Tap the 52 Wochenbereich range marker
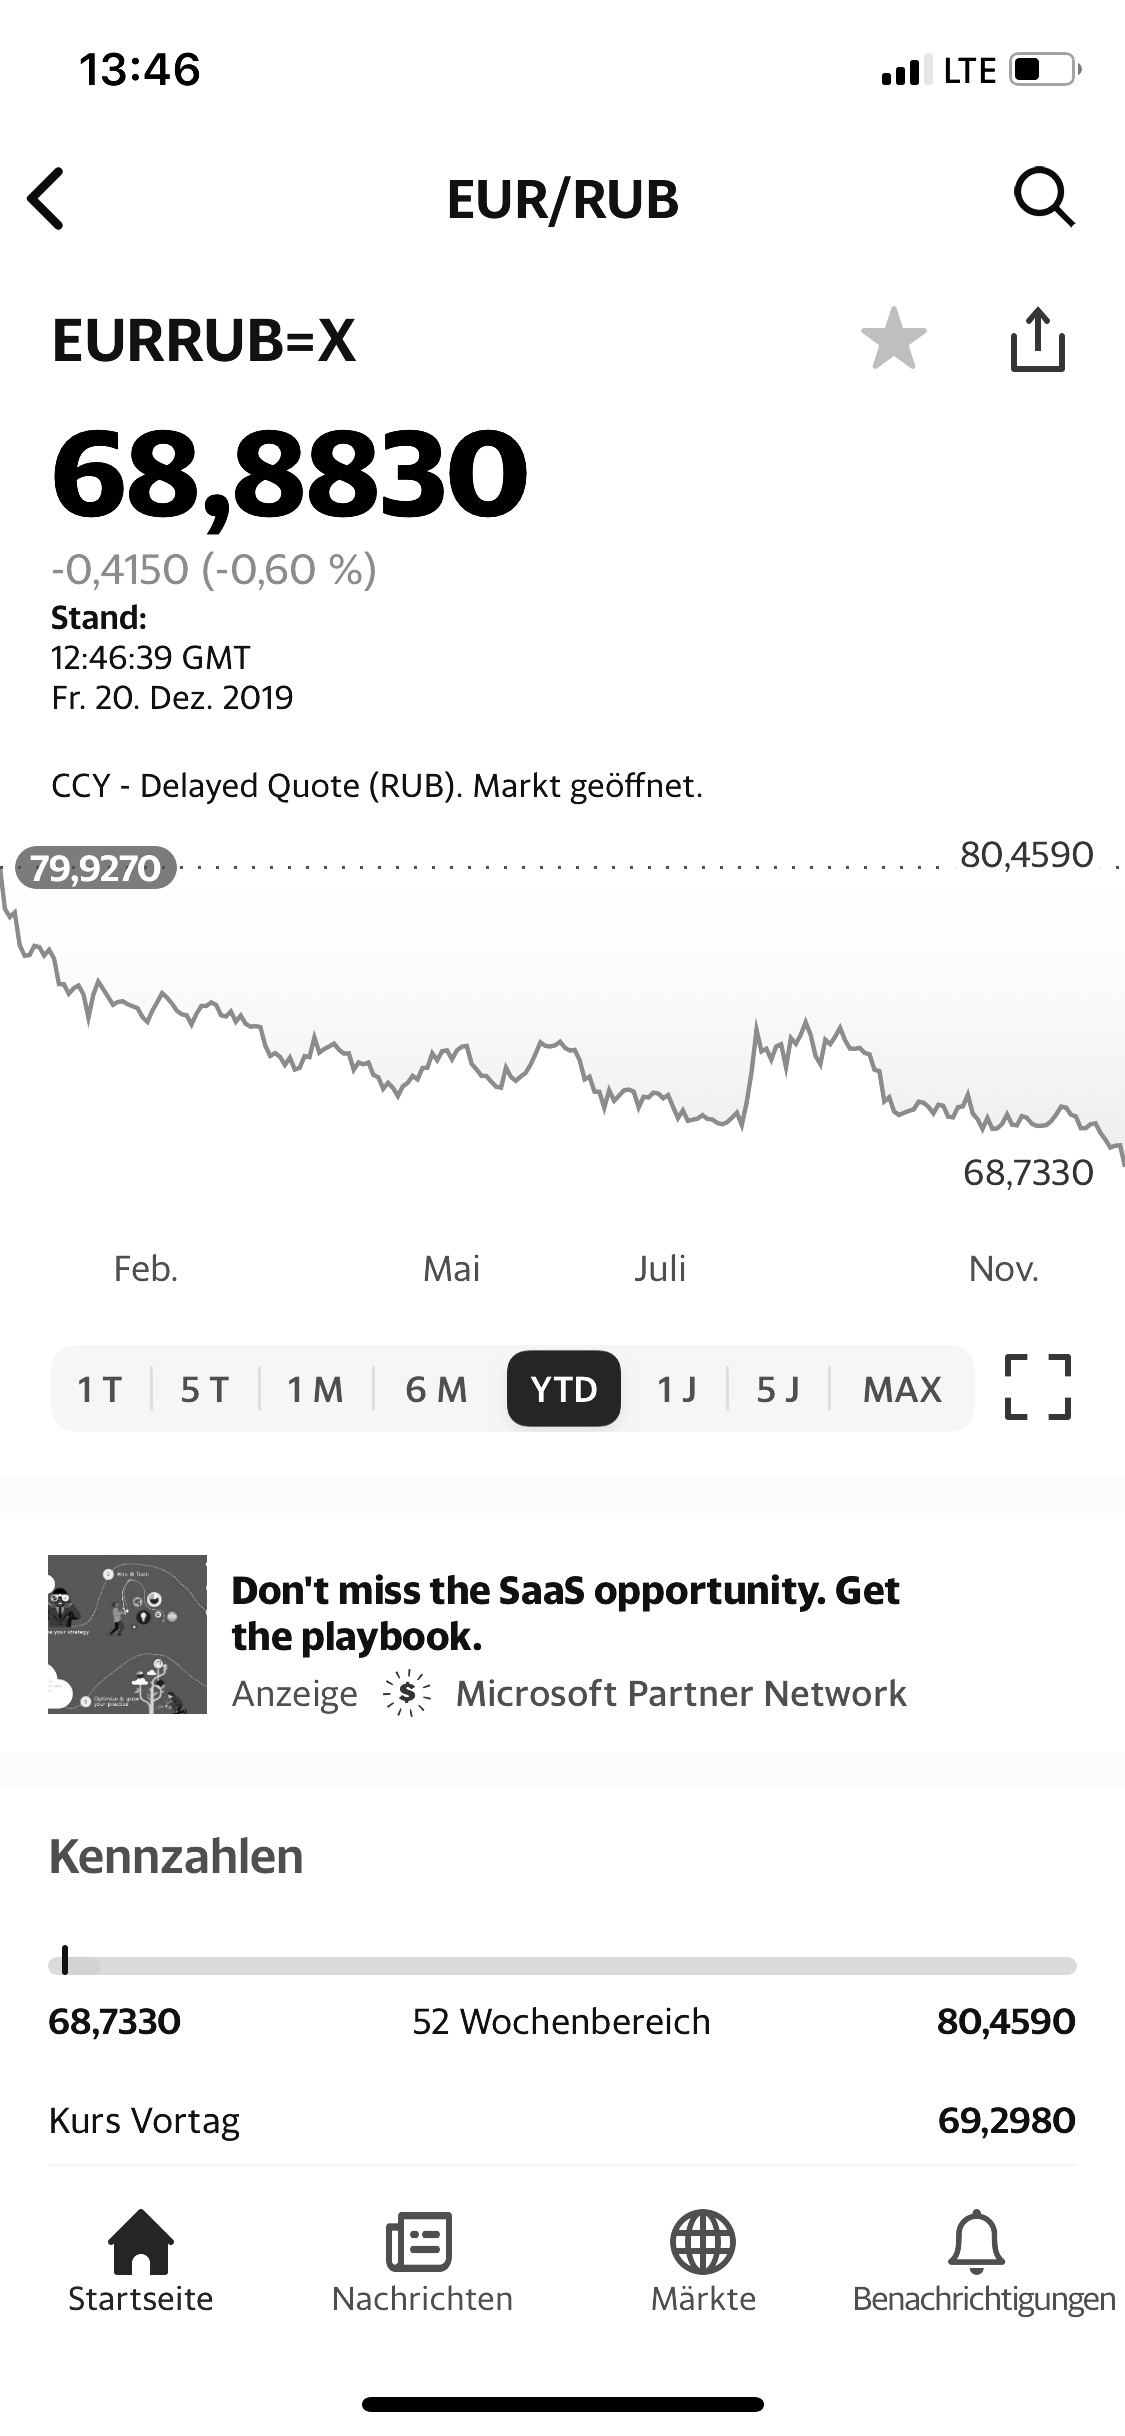 coord(65,1960)
